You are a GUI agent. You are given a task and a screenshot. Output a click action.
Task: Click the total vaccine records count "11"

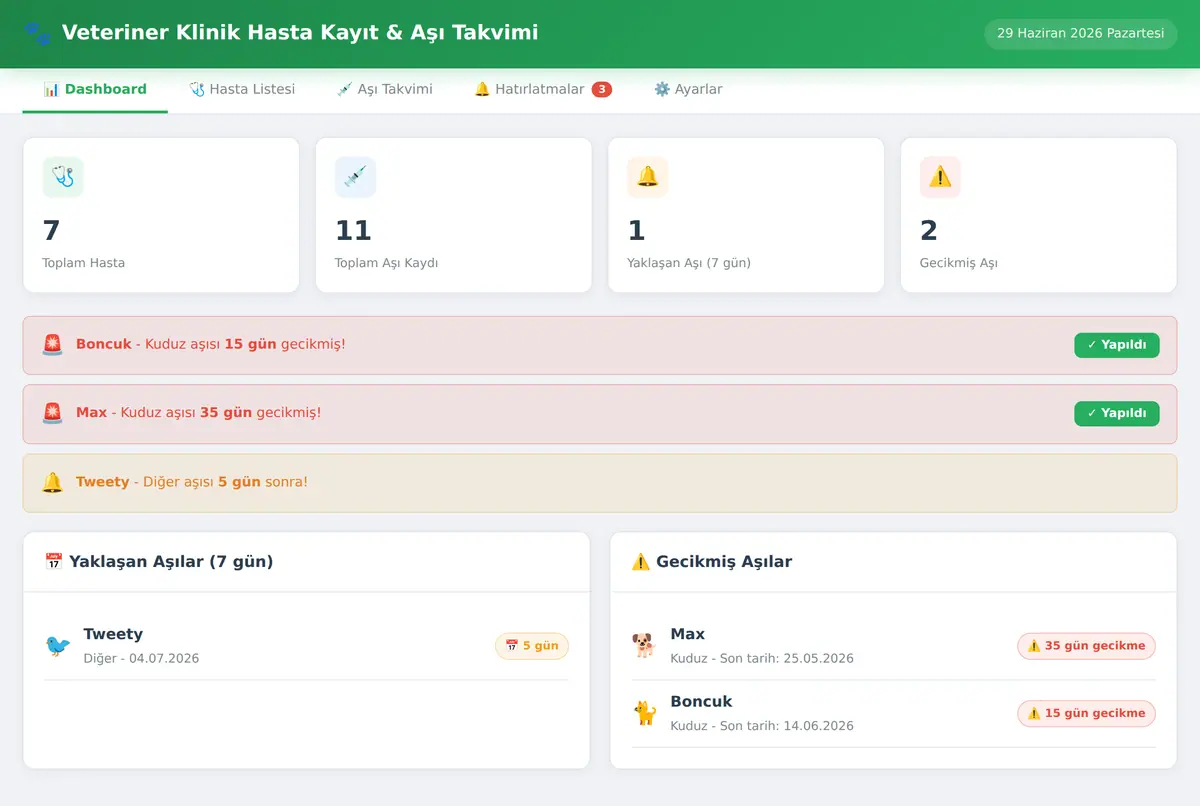(x=353, y=231)
